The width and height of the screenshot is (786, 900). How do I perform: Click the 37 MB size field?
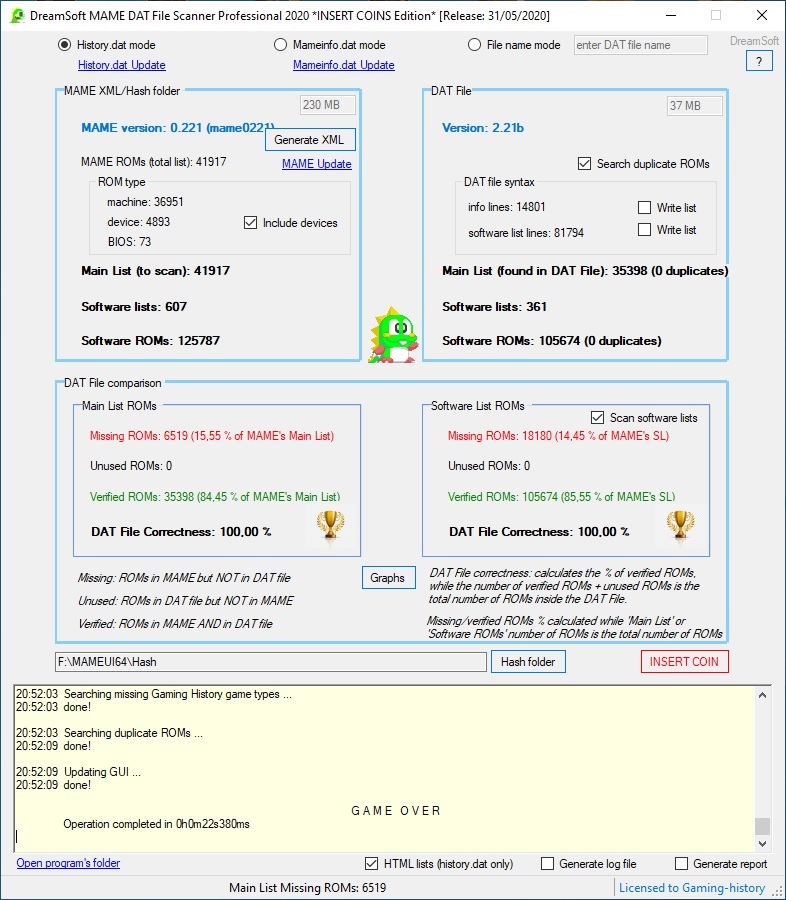[695, 106]
